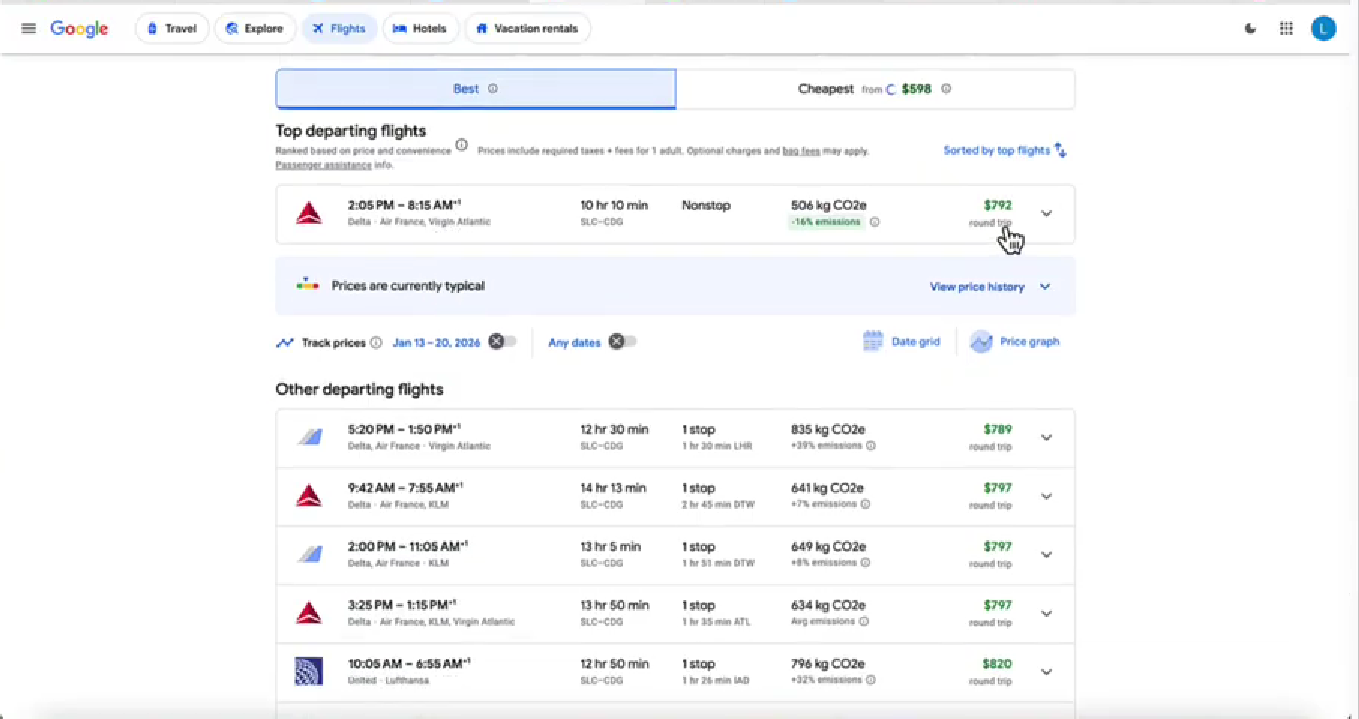Expand the $792 nonstop Delta flight details
Screen dimensions: 1359x719
(x=1046, y=213)
